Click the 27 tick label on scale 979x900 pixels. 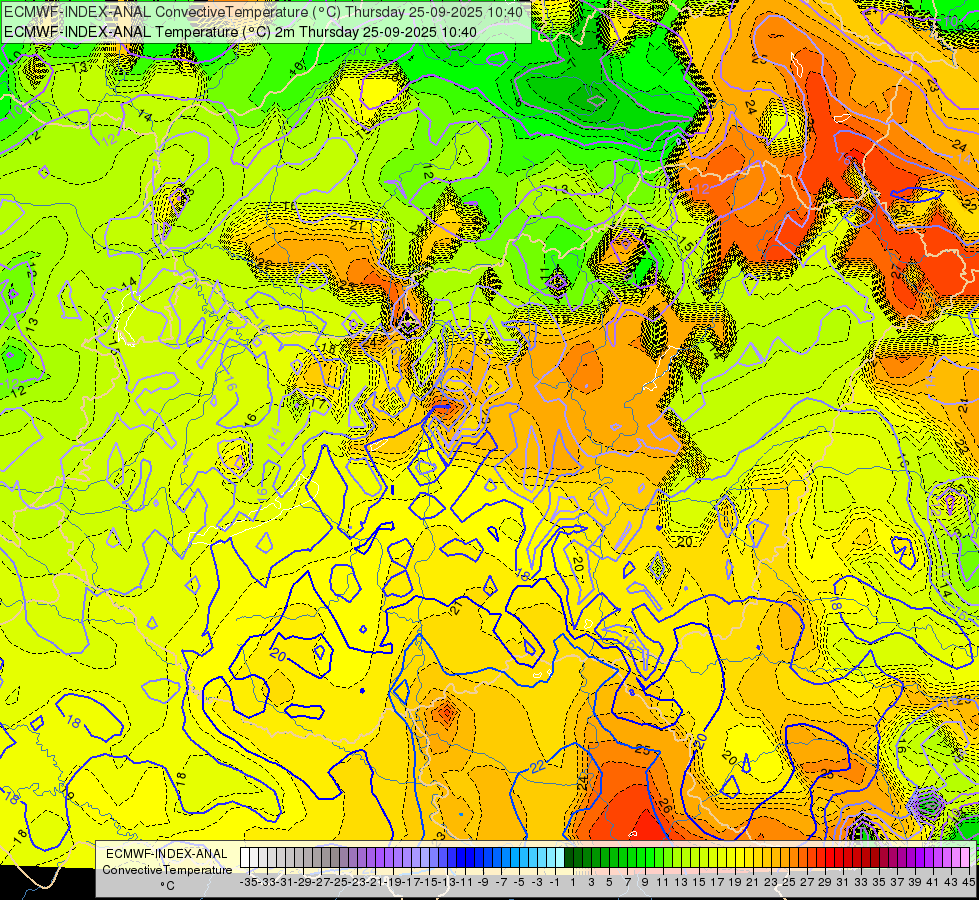coord(806,882)
